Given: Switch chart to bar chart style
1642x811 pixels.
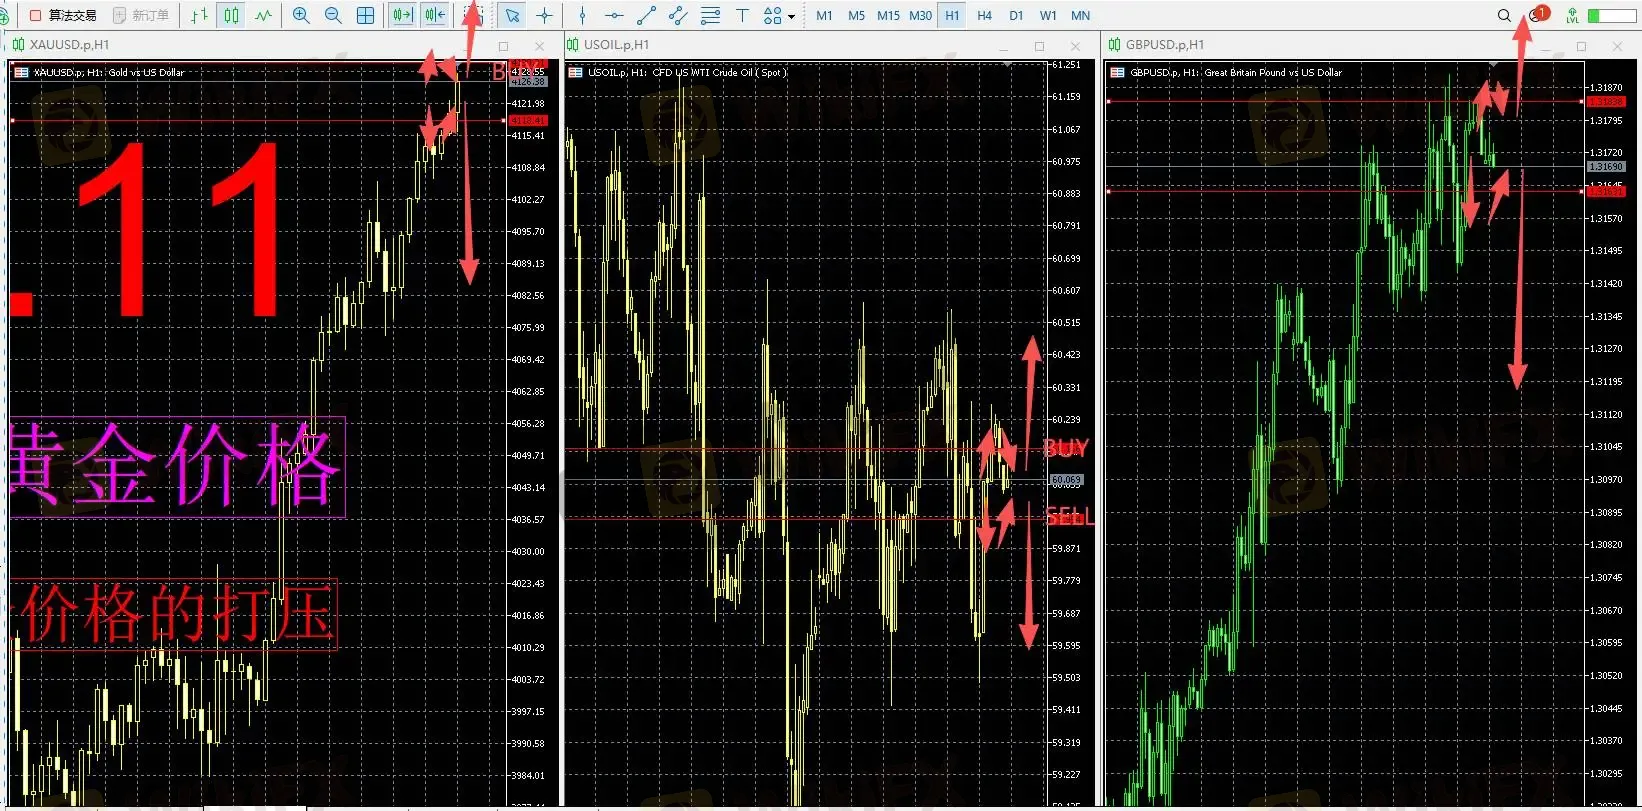Looking at the screenshot, I should click(199, 15).
